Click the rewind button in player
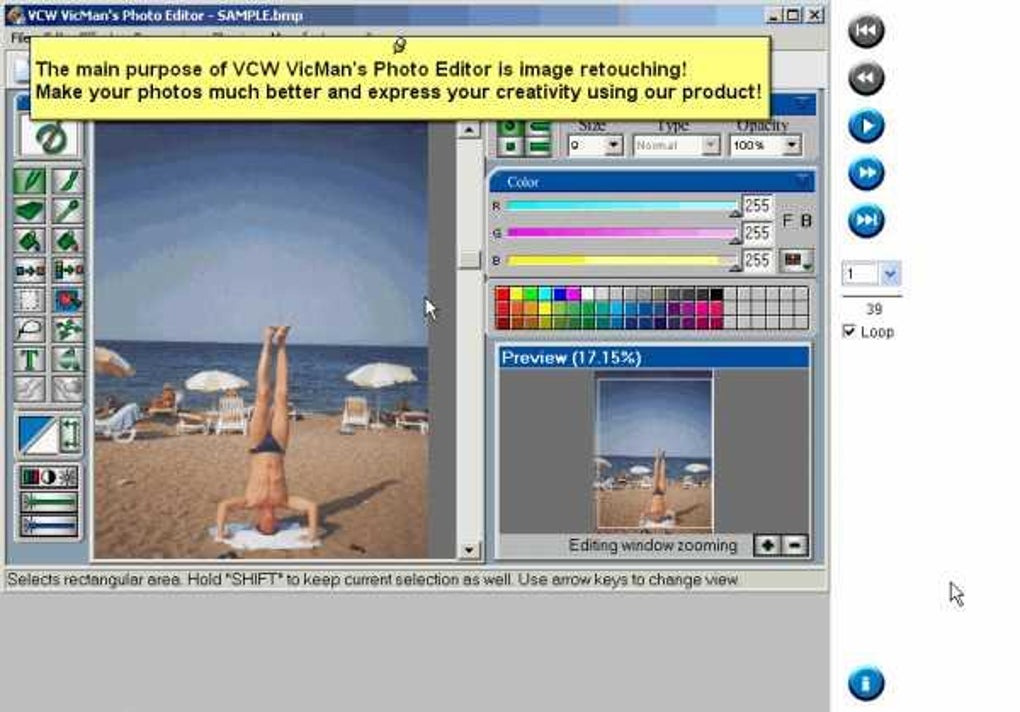The image size is (1020, 712). pos(866,78)
